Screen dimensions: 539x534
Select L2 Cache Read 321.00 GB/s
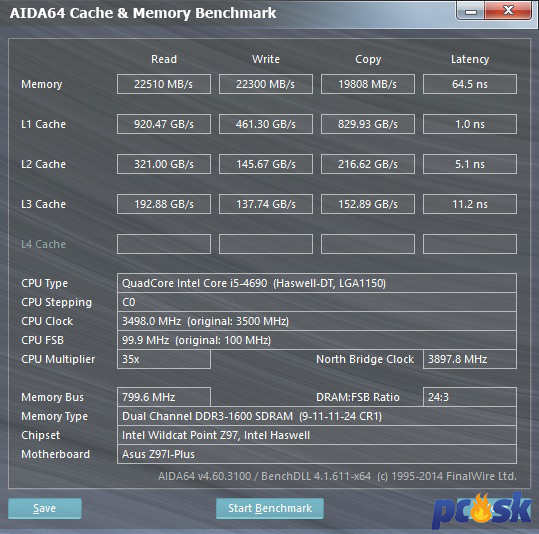[164, 164]
